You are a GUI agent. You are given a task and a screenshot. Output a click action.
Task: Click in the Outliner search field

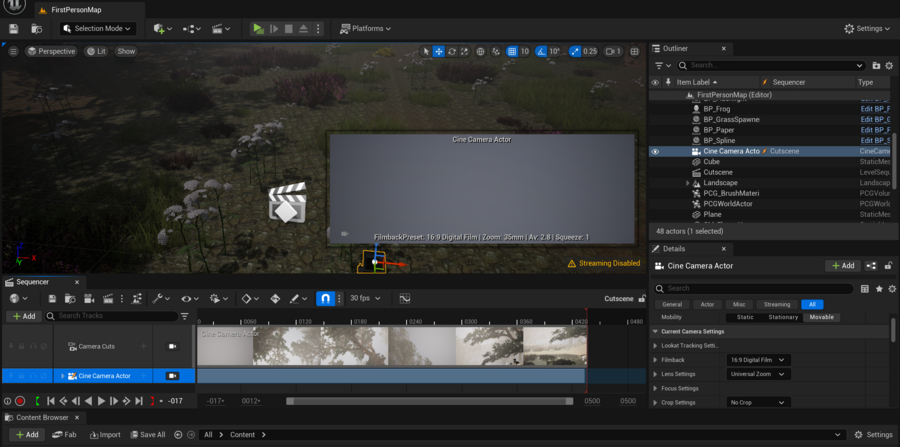coord(772,65)
